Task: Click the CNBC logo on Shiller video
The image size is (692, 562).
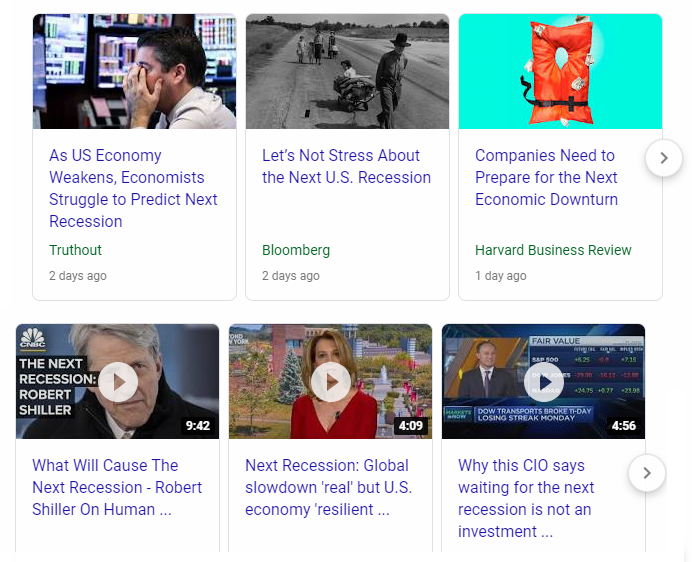Action: coord(33,339)
